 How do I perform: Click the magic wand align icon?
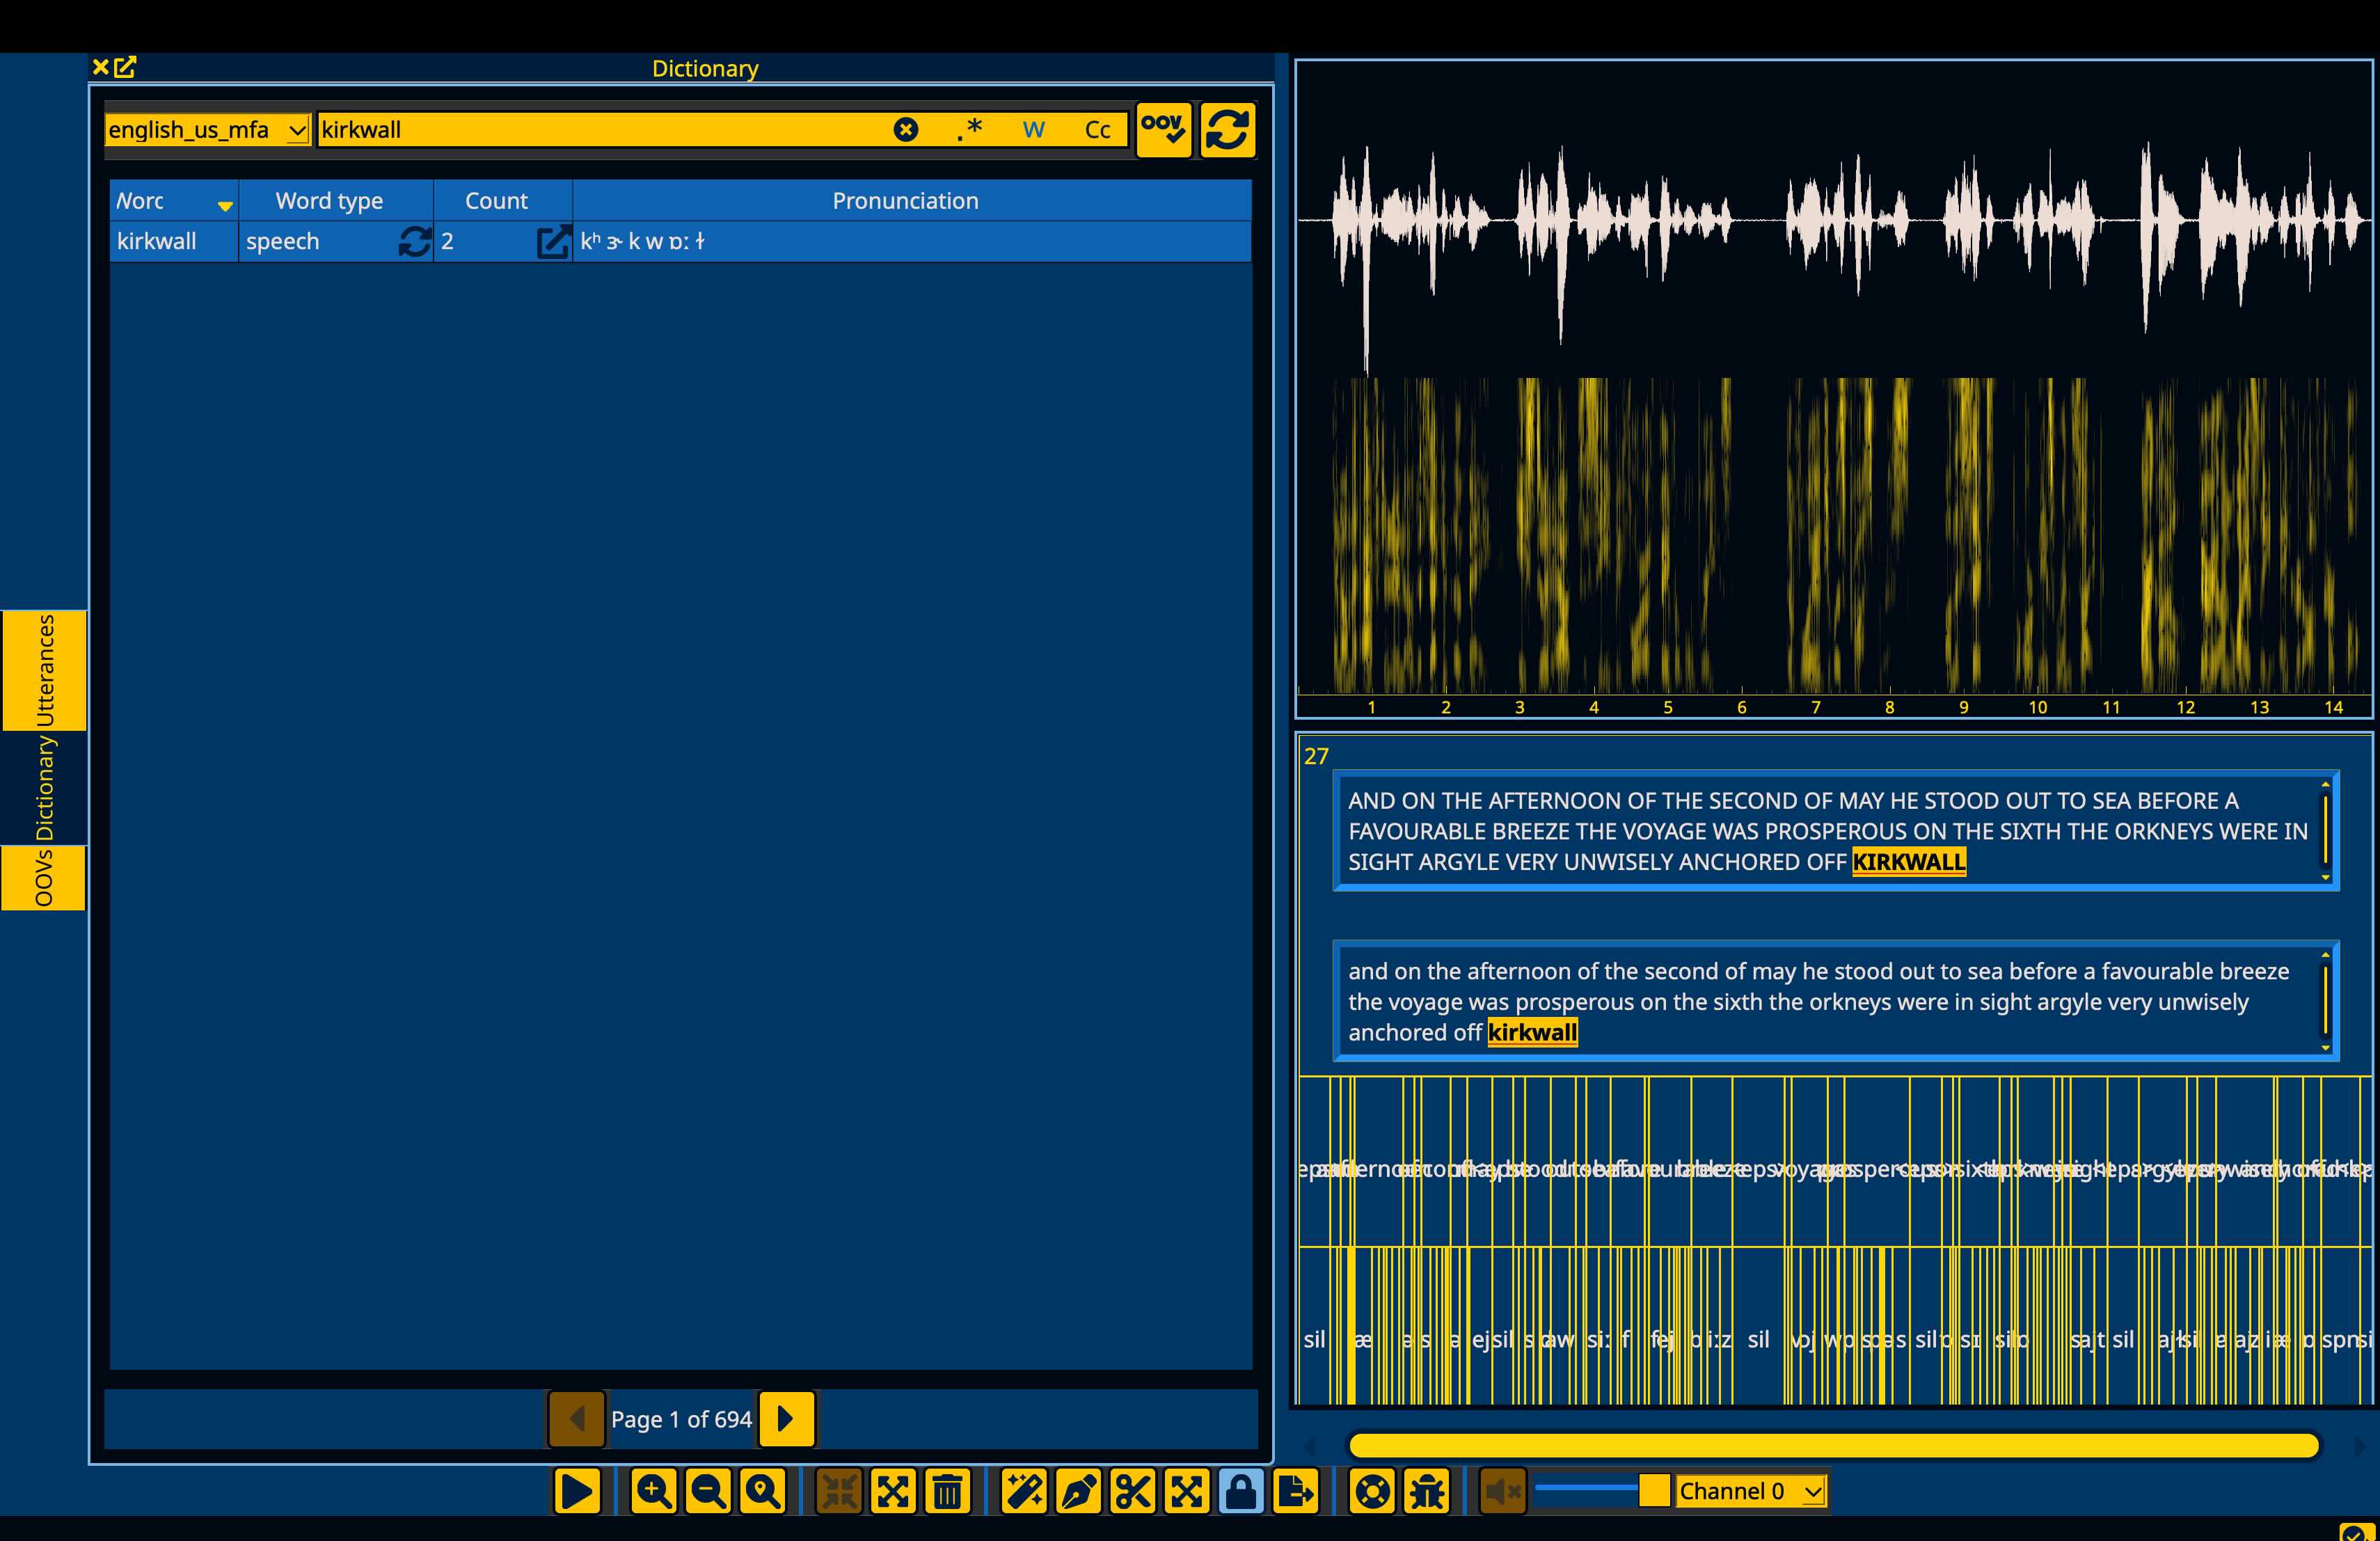tap(1024, 1491)
